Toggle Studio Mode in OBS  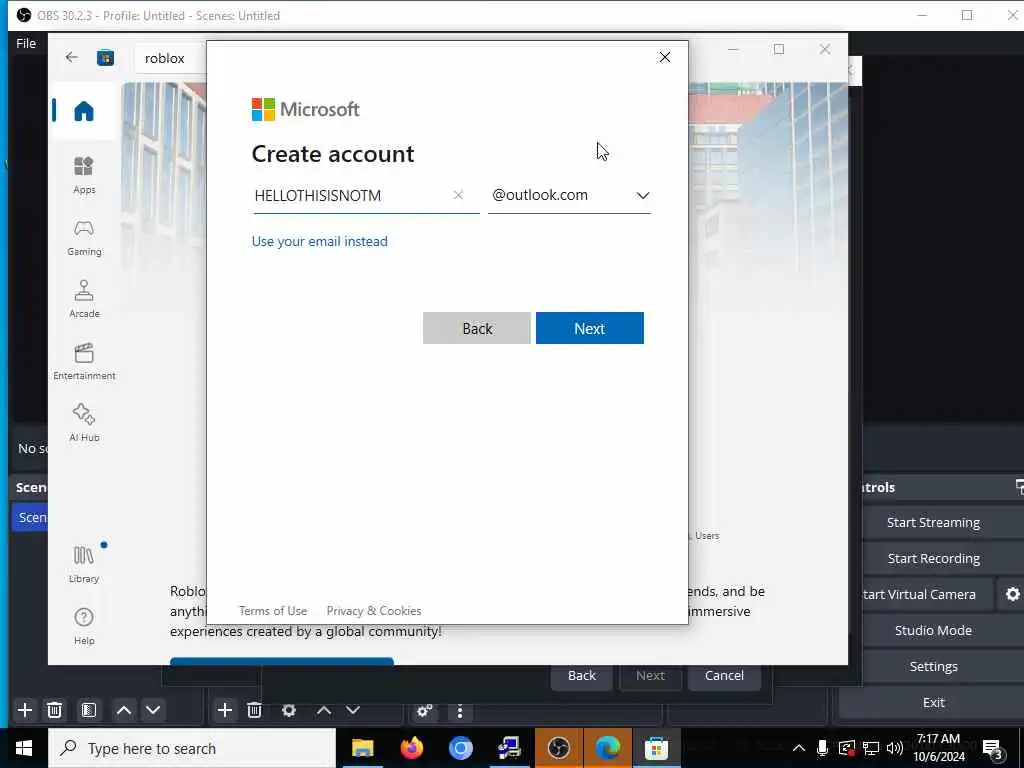click(933, 630)
